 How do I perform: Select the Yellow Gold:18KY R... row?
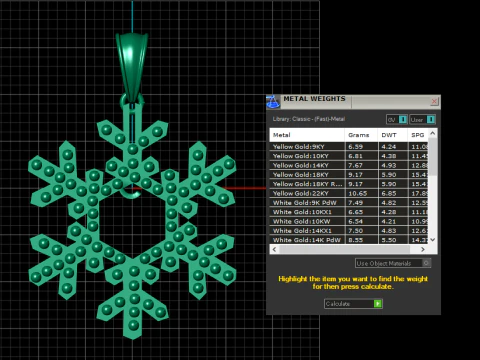[x=349, y=184]
